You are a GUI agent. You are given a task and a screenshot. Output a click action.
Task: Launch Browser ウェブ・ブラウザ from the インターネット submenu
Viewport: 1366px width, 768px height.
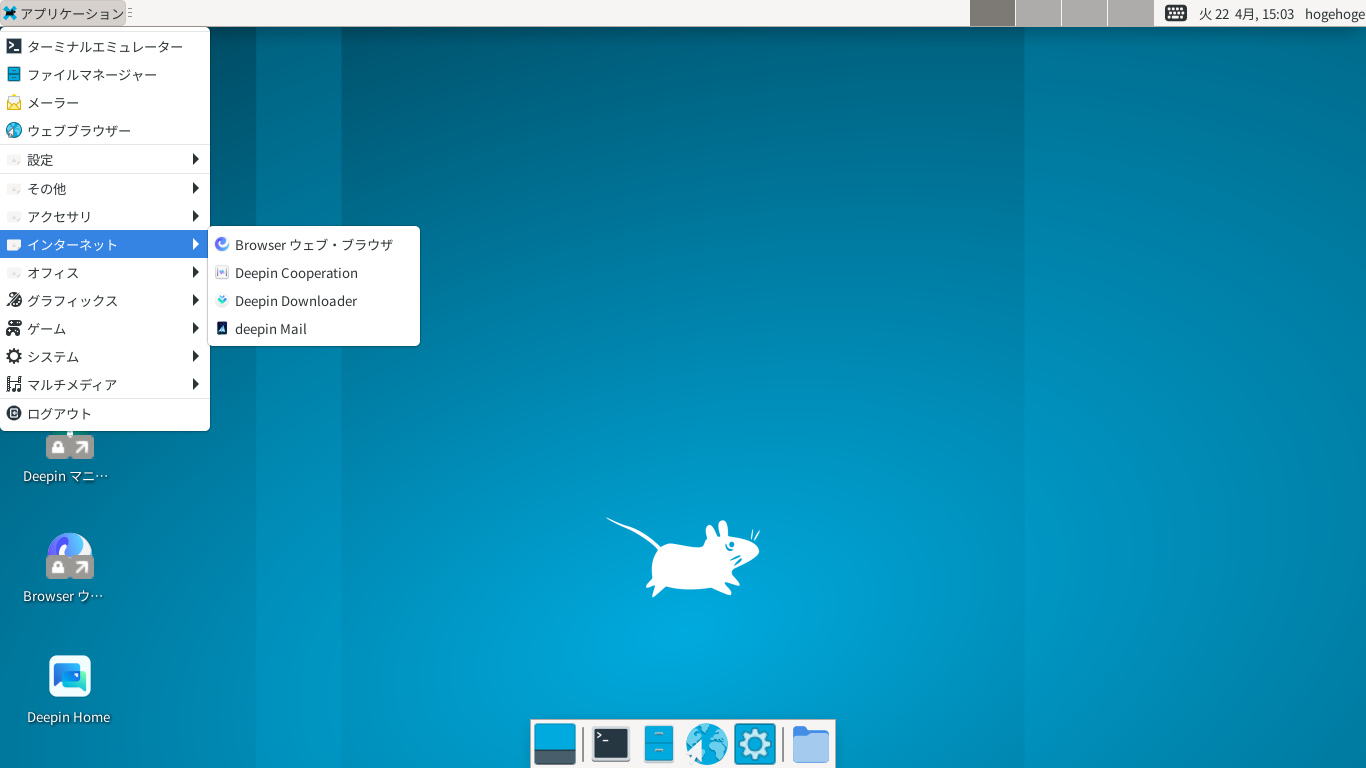click(314, 244)
